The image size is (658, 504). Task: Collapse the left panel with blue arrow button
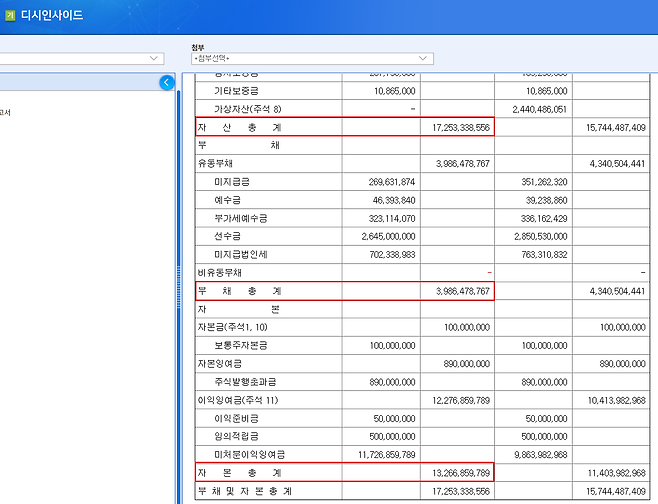click(166, 83)
